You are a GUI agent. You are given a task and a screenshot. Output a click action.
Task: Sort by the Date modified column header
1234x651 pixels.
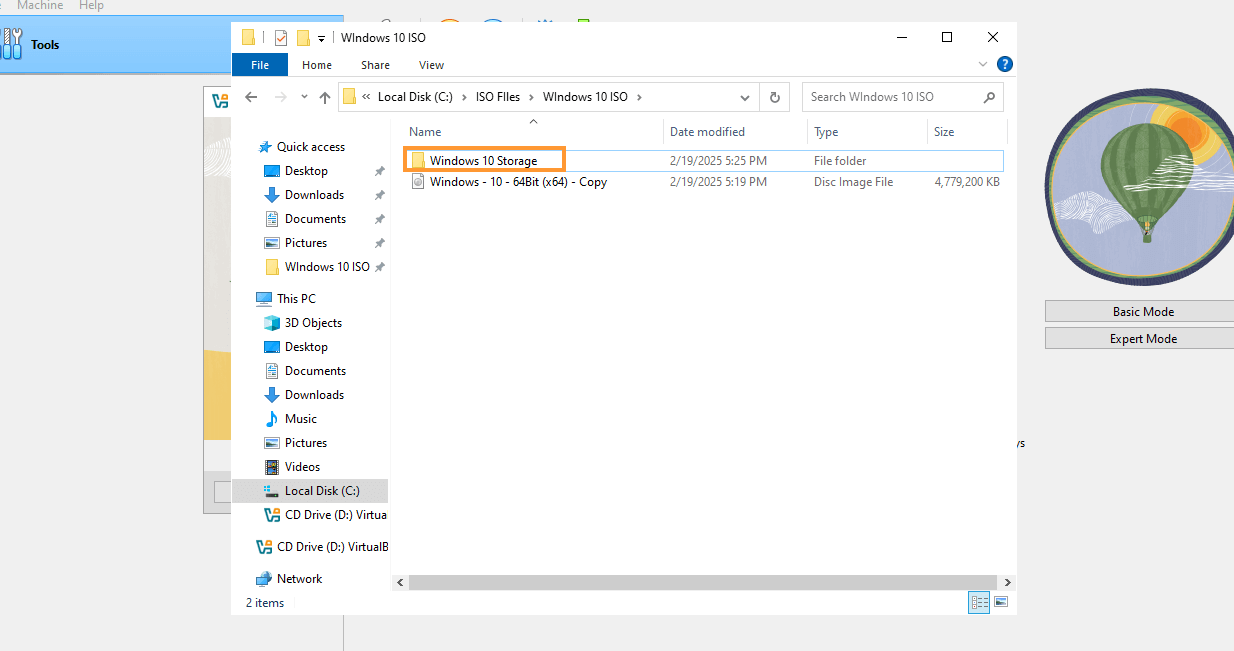[x=707, y=132]
